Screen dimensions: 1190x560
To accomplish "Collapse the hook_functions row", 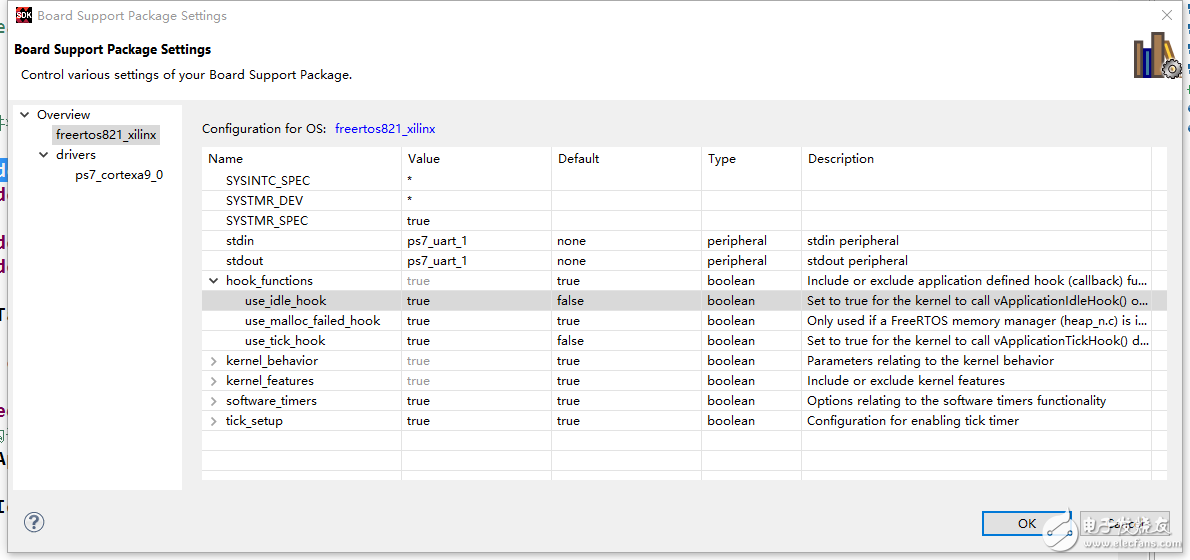I will tap(214, 281).
